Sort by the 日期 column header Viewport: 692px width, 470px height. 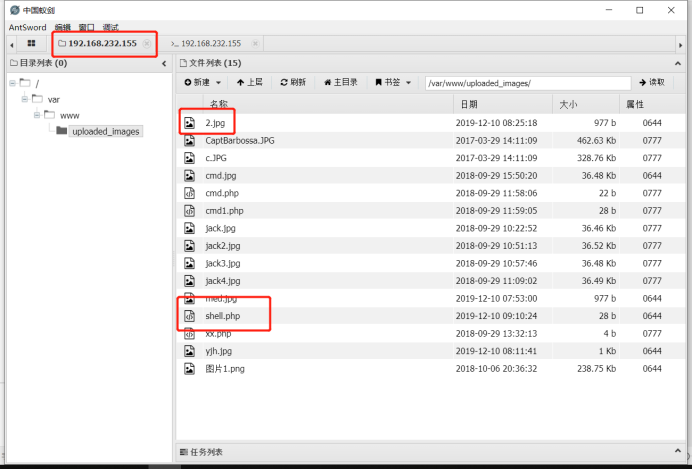tap(469, 104)
